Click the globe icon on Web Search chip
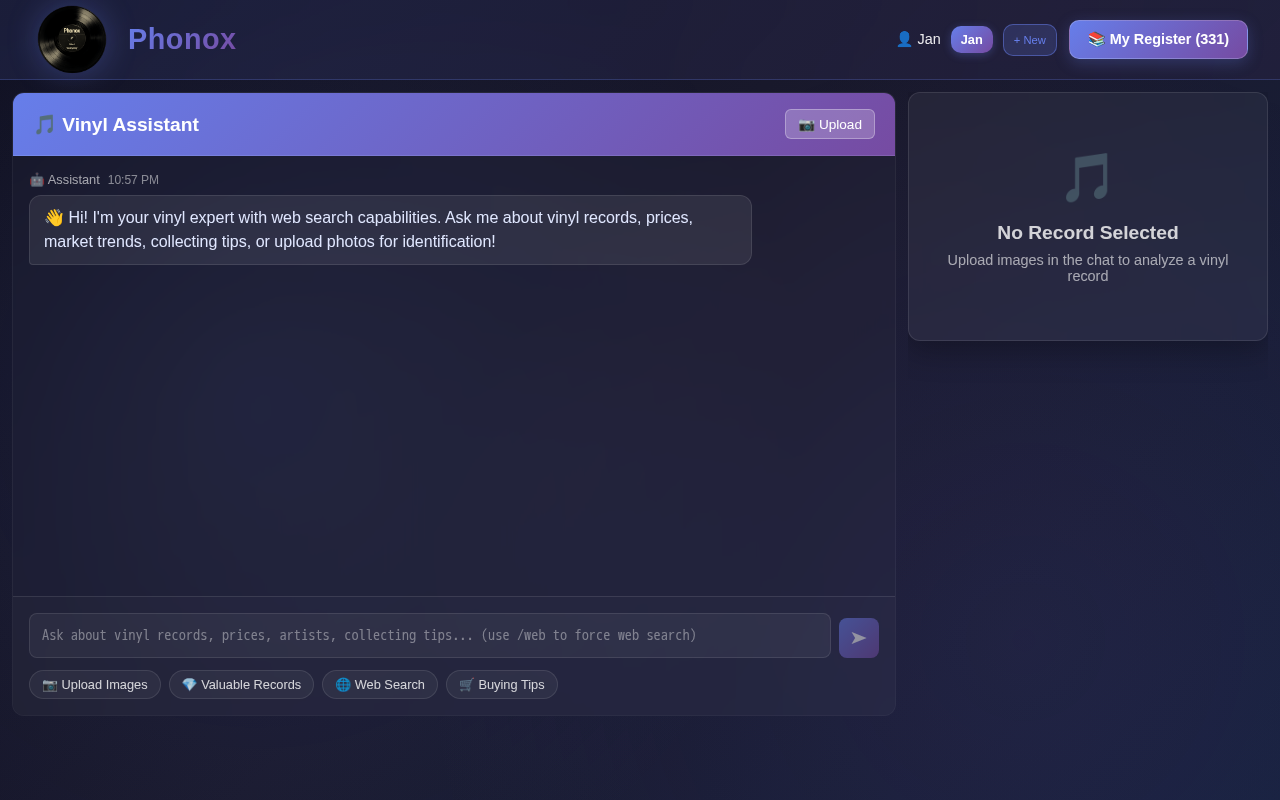 tap(344, 684)
